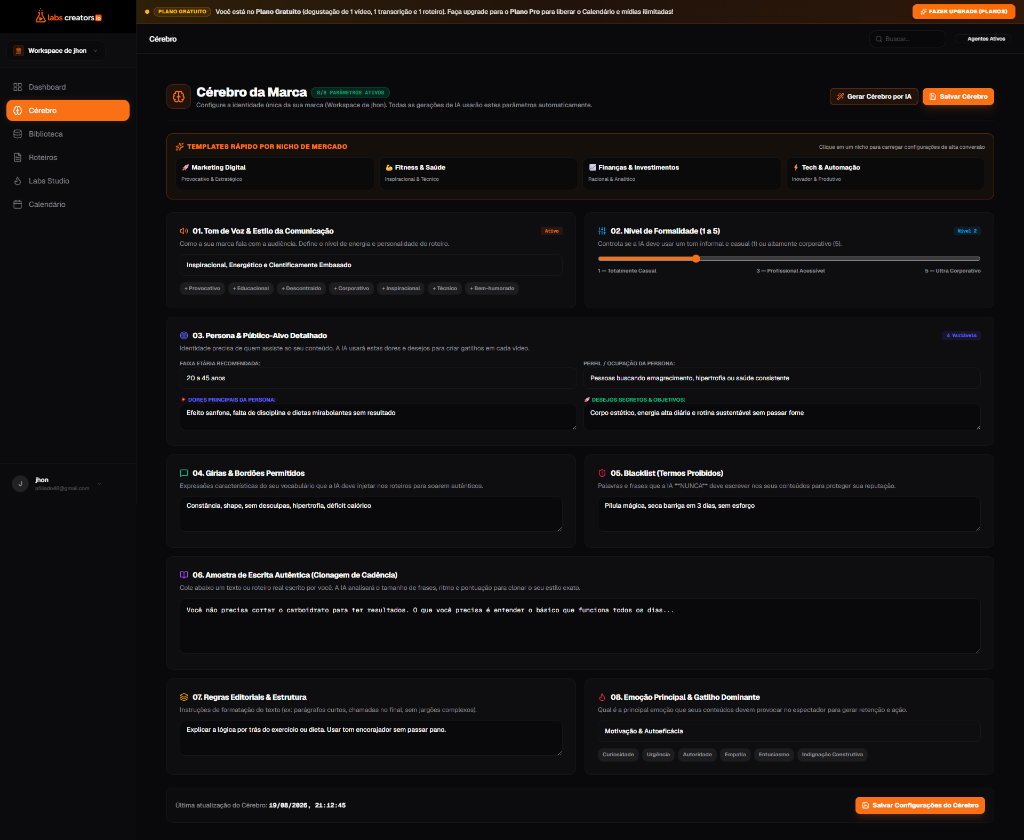Click the J user avatar in sidebar
This screenshot has height=840, width=1024.
[x=20, y=484]
